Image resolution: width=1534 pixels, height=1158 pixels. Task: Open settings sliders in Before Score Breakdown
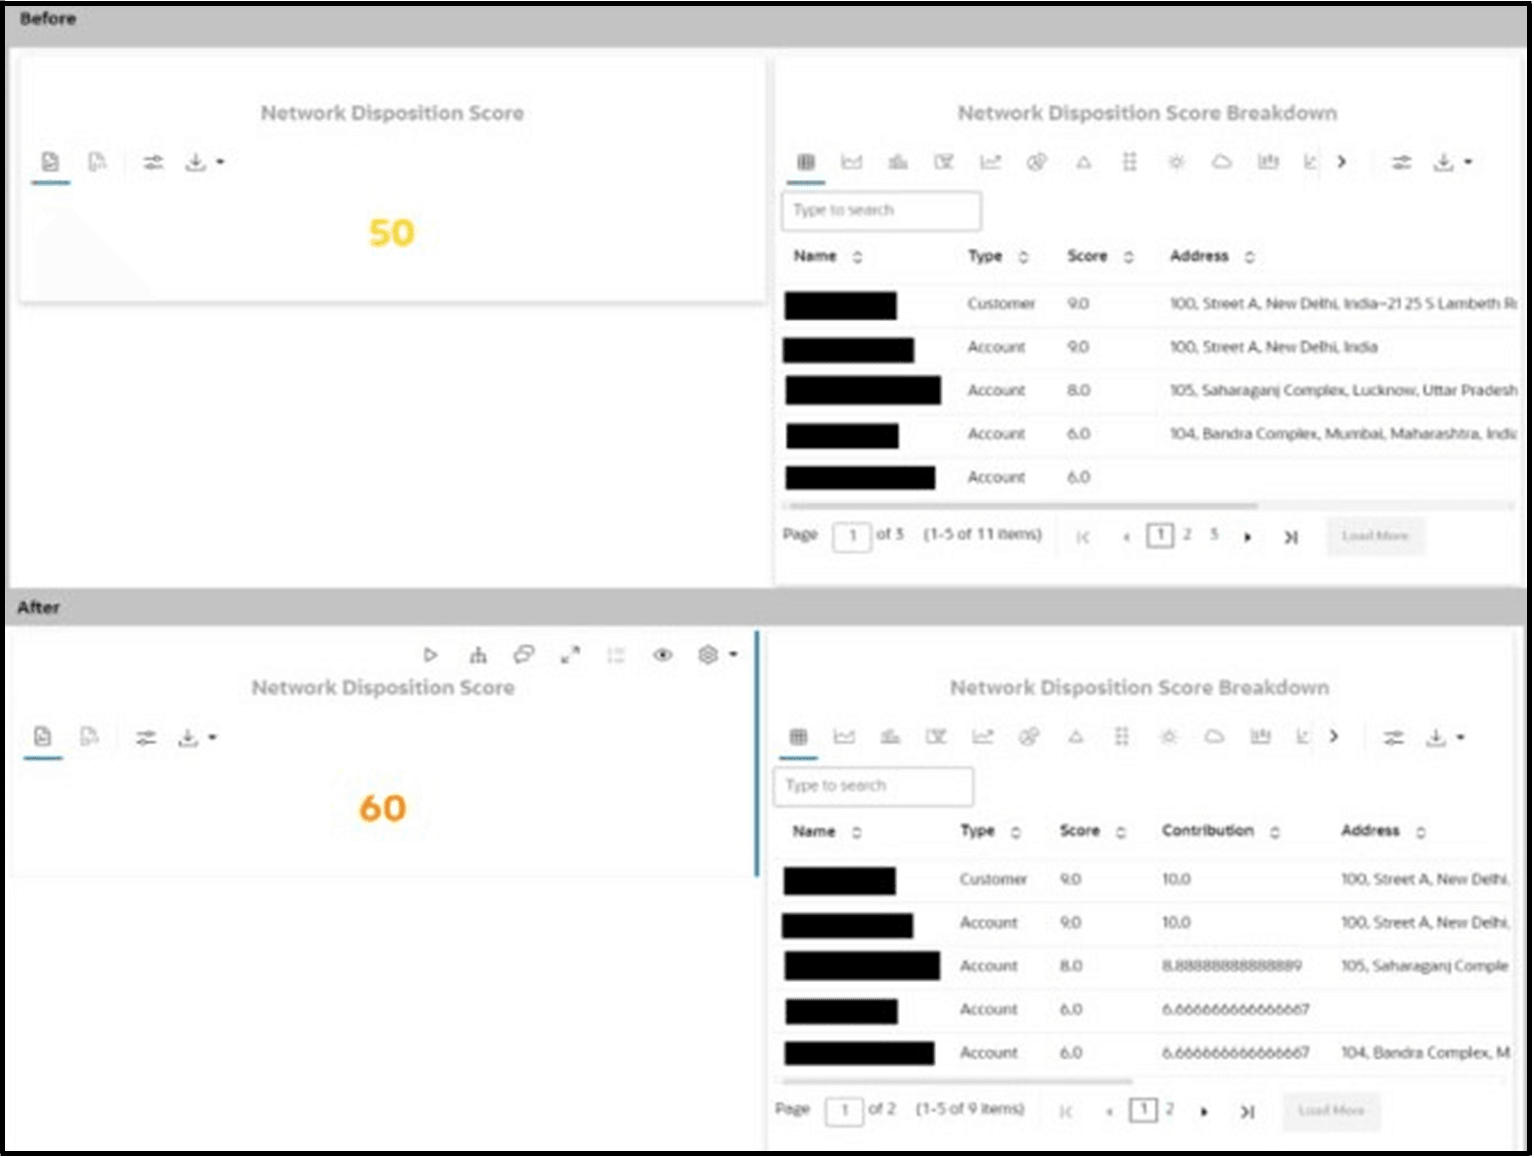1401,162
